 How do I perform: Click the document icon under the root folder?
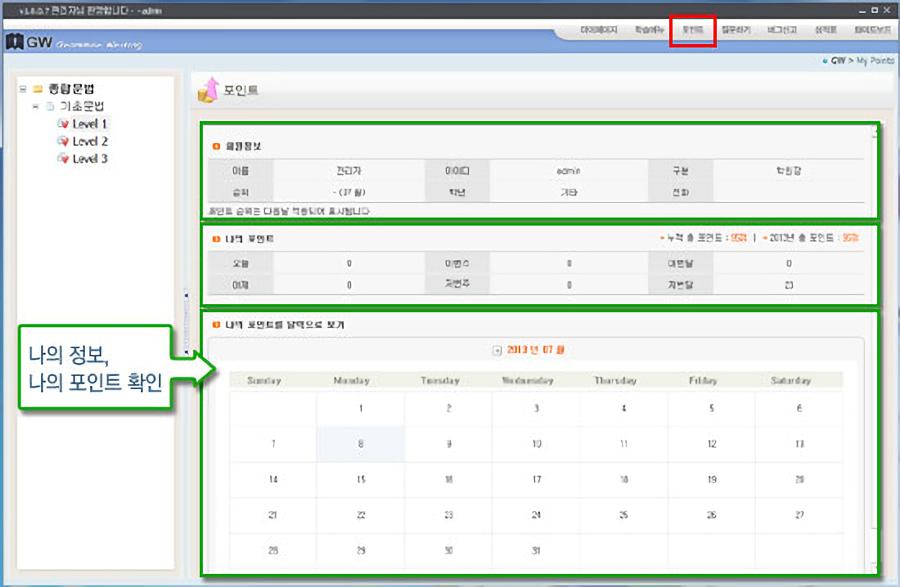click(x=50, y=106)
